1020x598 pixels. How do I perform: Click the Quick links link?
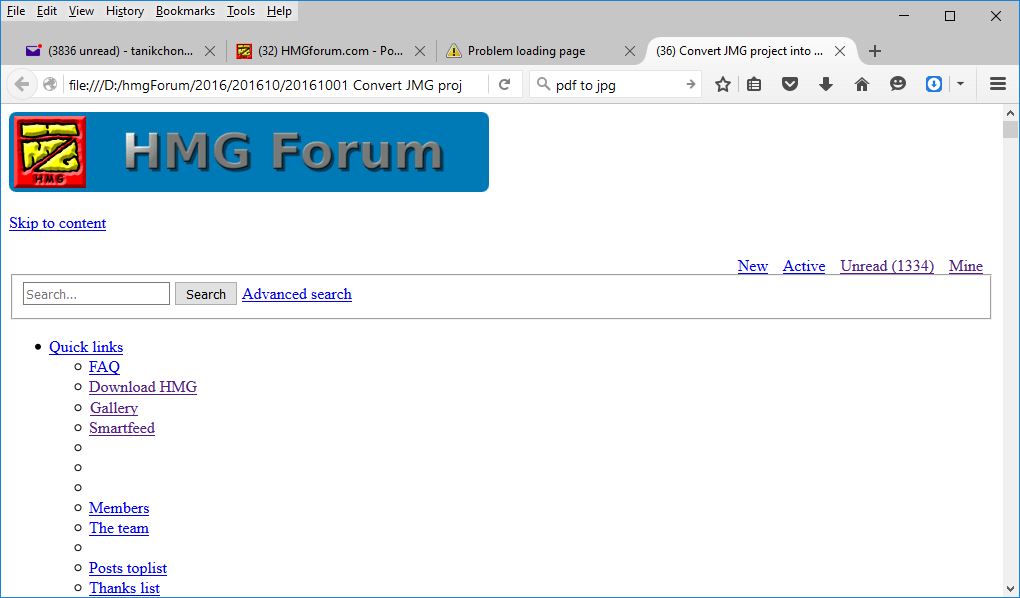(x=86, y=347)
